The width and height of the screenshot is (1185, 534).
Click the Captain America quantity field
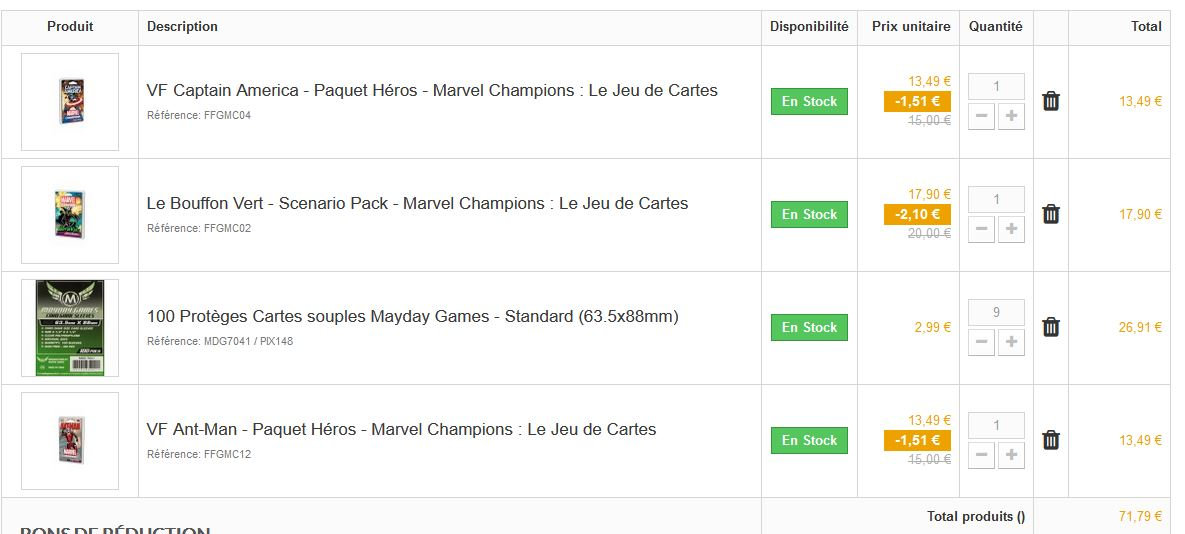point(996,86)
